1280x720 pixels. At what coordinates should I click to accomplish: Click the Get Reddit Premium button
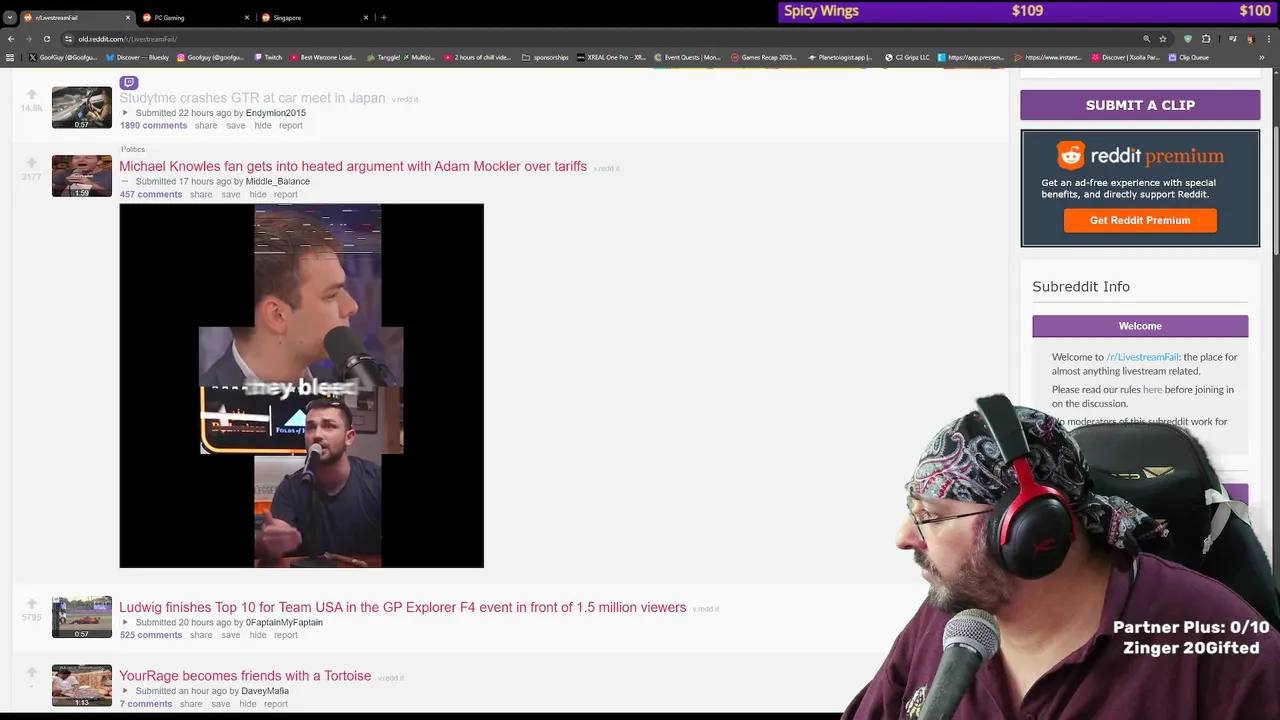pos(1140,220)
